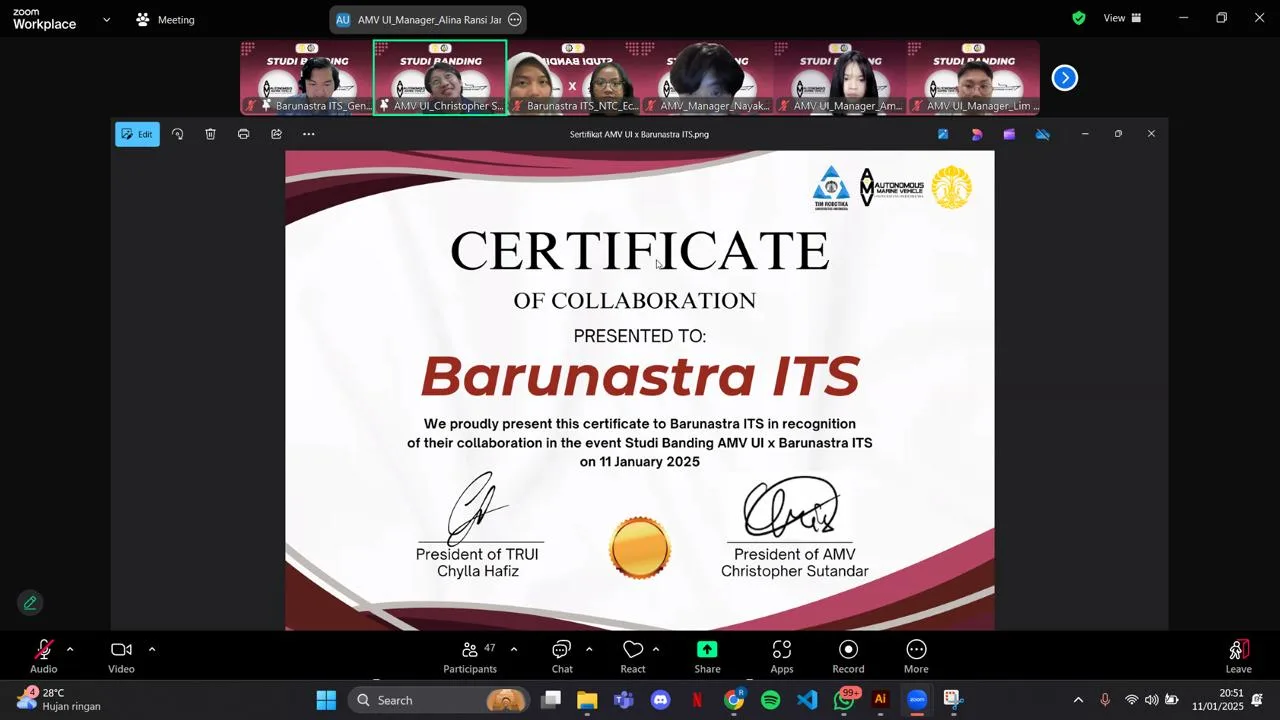Image resolution: width=1280 pixels, height=720 pixels.
Task: Open the View layout menu
Action: point(1122,18)
